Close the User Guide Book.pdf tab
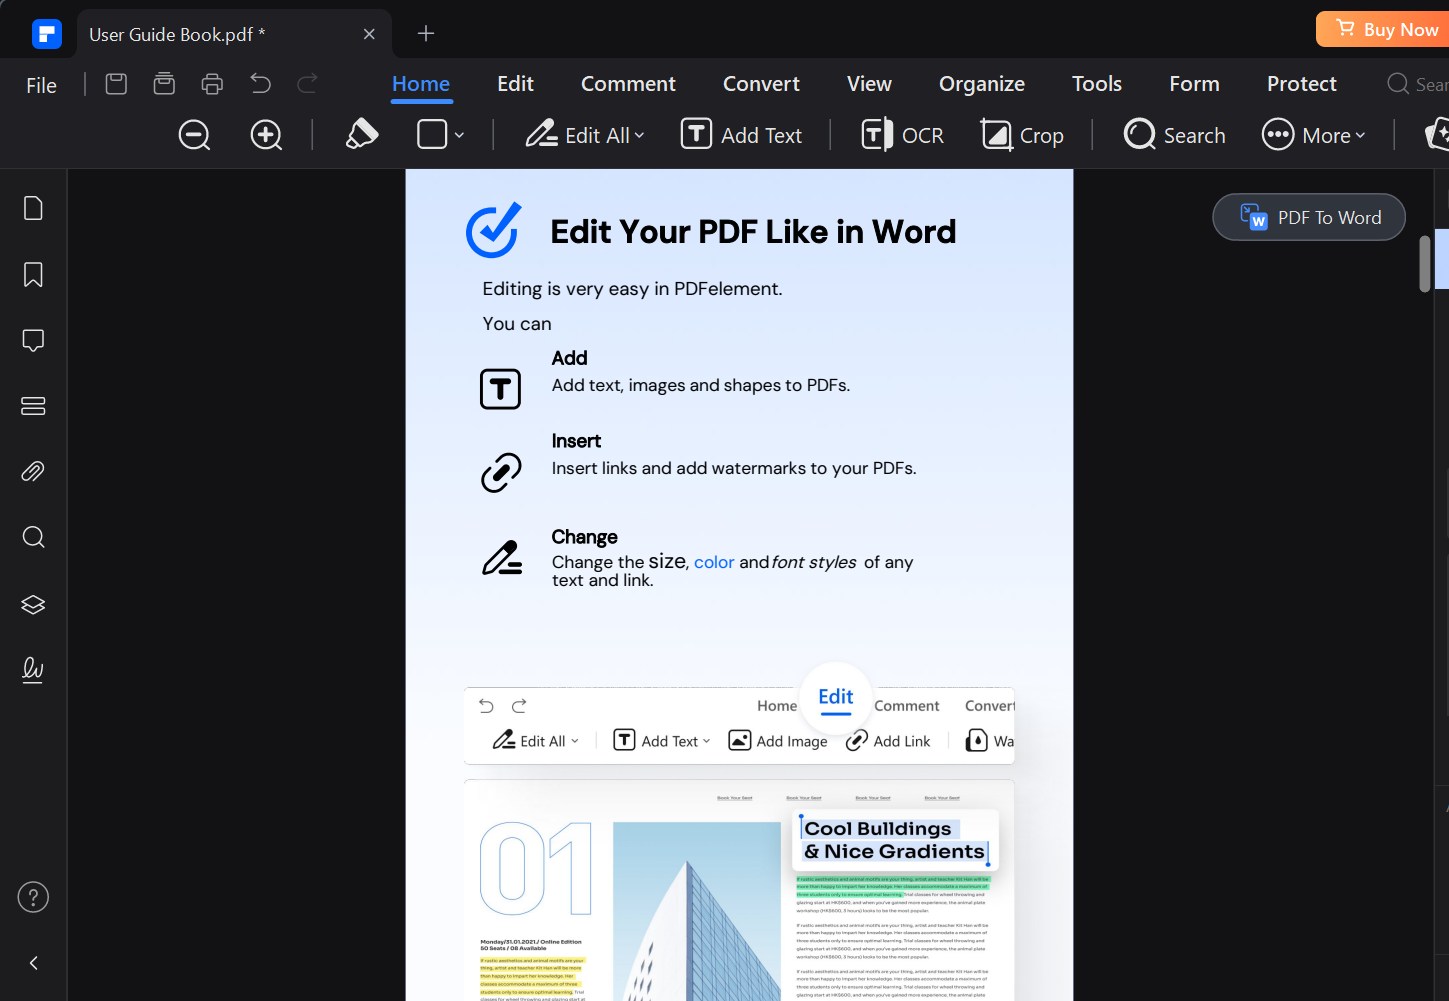 369,34
